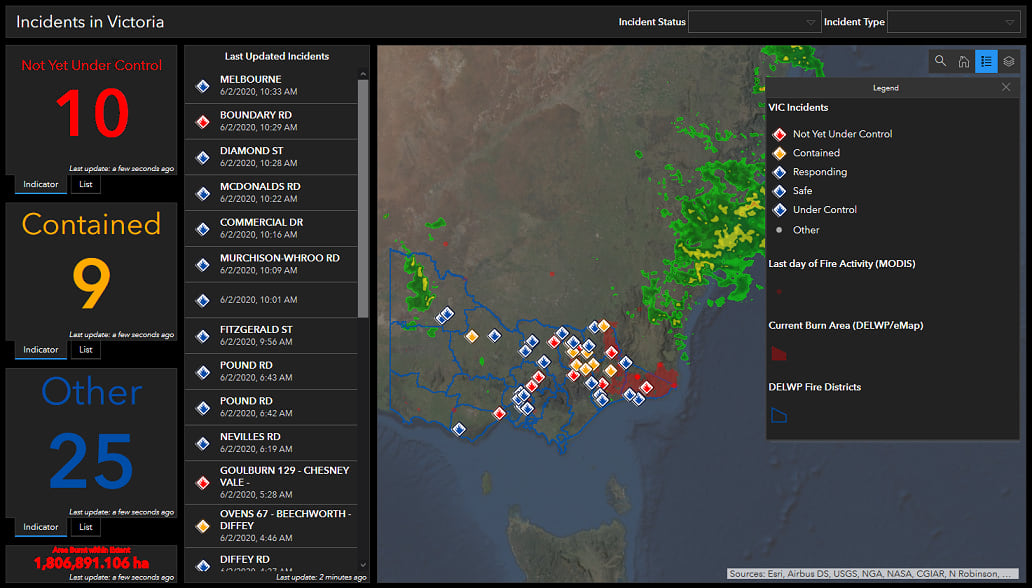Image resolution: width=1032 pixels, height=588 pixels.
Task: Reset map to home extent
Action: point(963,61)
